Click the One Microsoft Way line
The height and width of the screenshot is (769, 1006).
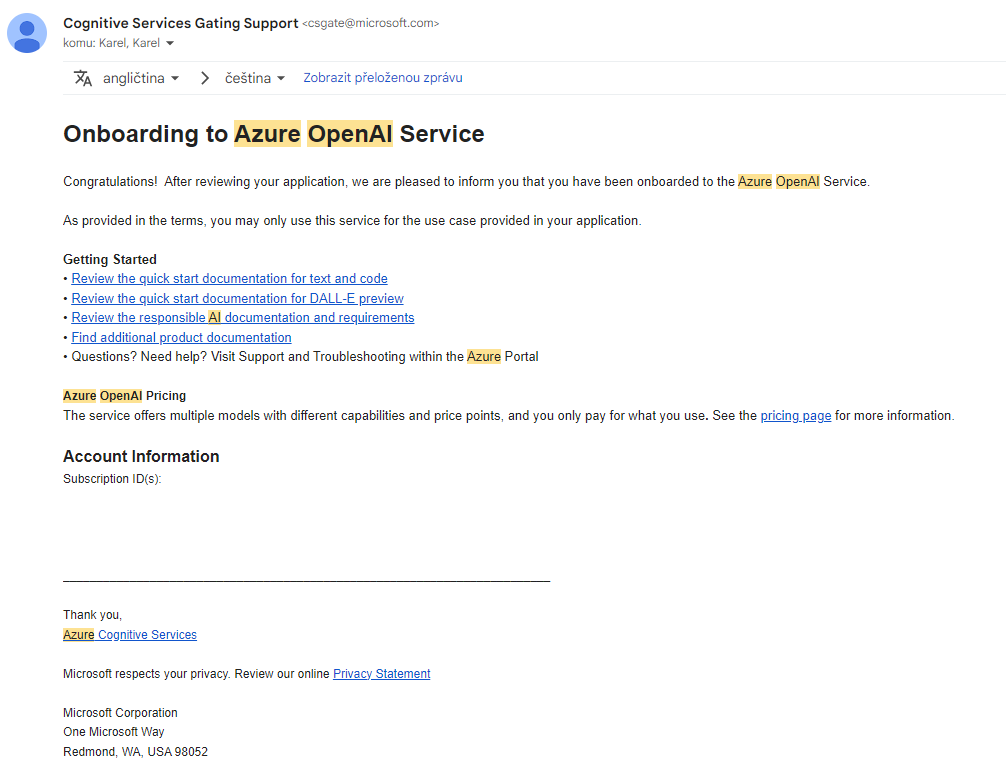coord(114,732)
